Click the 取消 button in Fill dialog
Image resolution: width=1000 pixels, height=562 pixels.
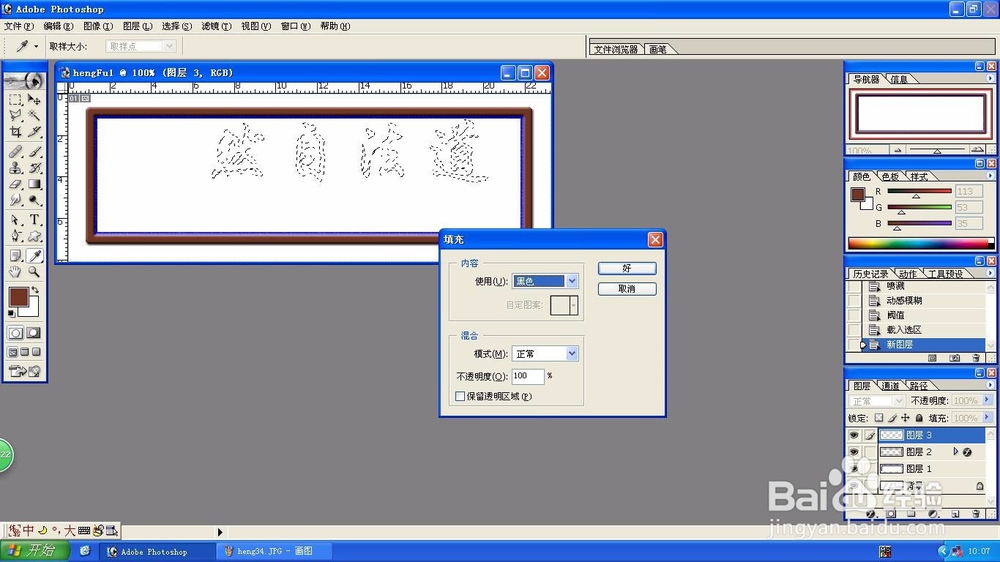click(627, 289)
